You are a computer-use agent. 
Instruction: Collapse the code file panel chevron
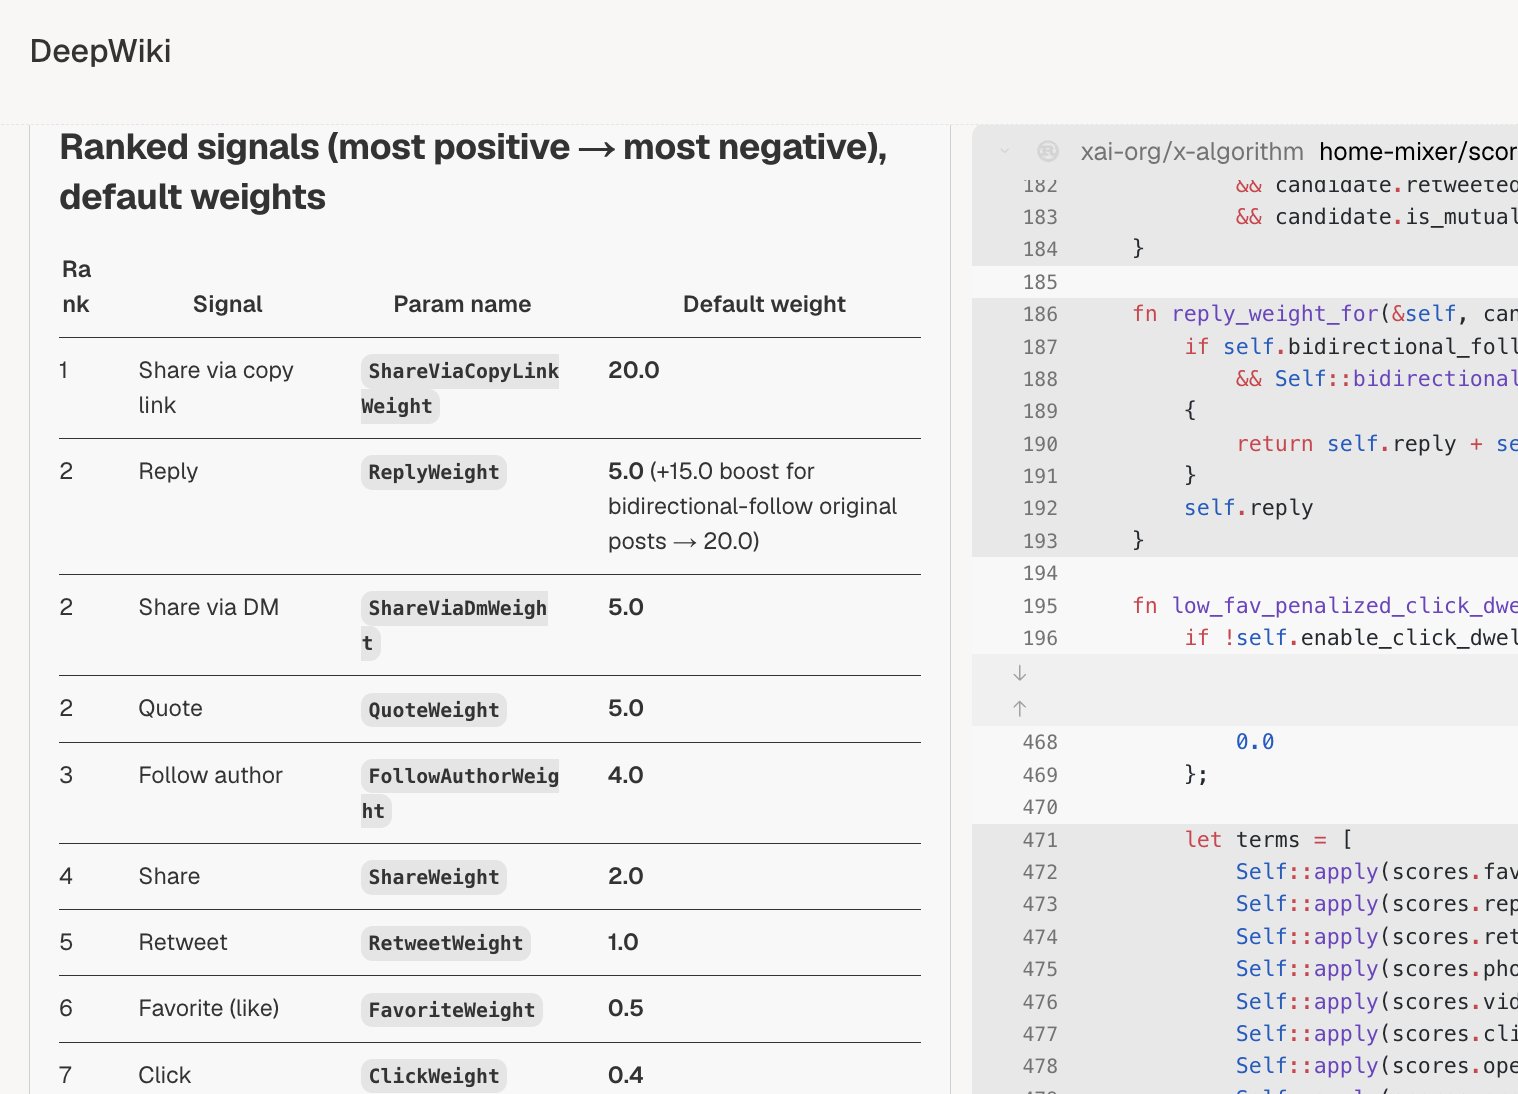click(x=1005, y=151)
